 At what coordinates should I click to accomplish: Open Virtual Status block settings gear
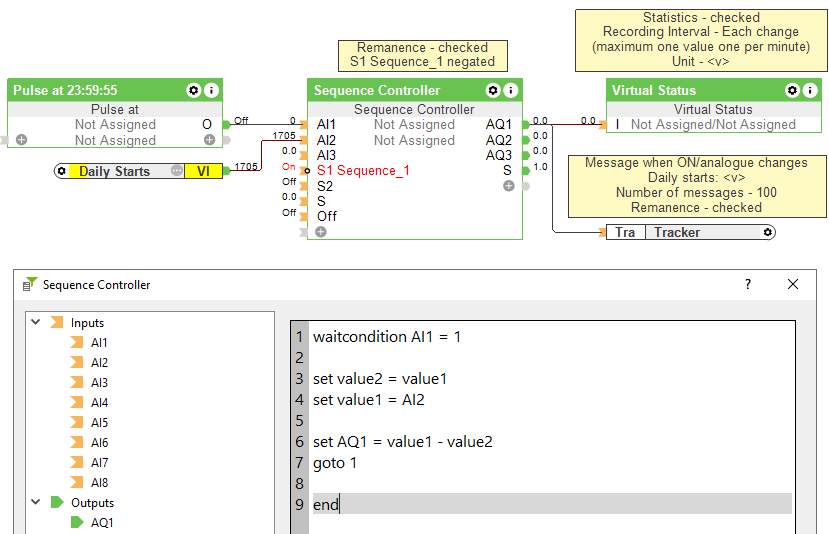coord(793,90)
